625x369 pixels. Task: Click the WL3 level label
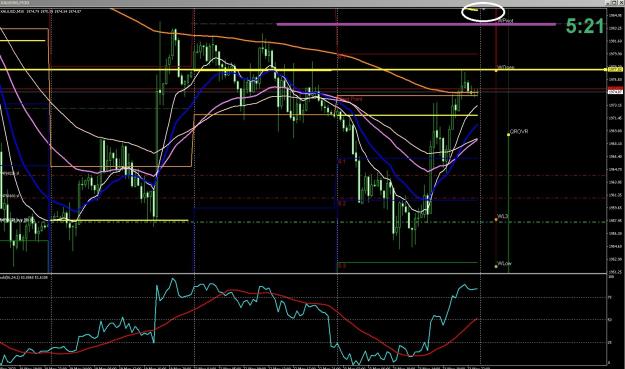coord(503,216)
